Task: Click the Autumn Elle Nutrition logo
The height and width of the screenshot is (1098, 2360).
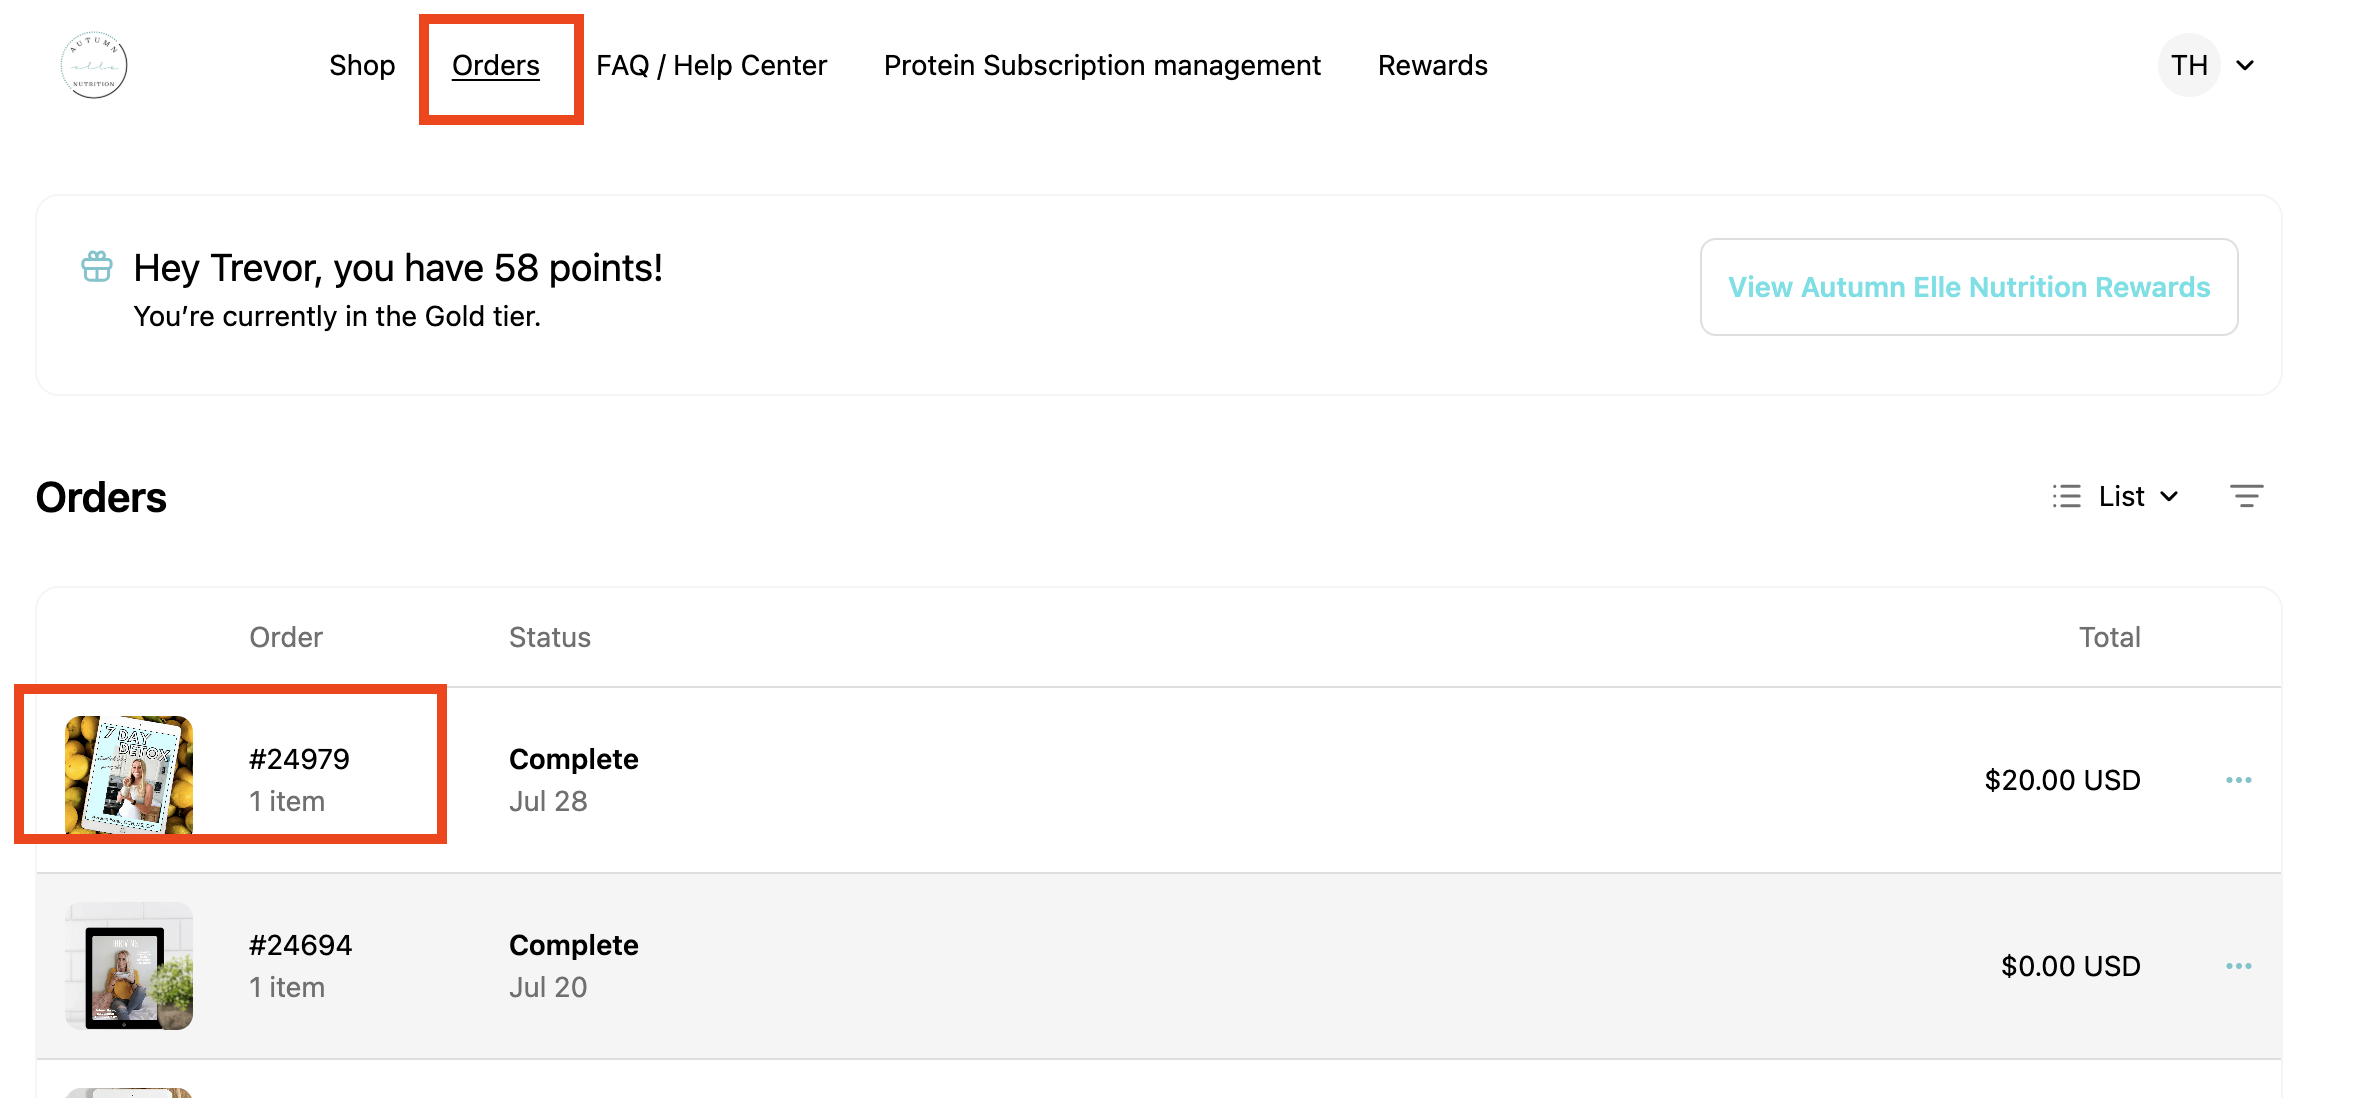Action: (94, 65)
